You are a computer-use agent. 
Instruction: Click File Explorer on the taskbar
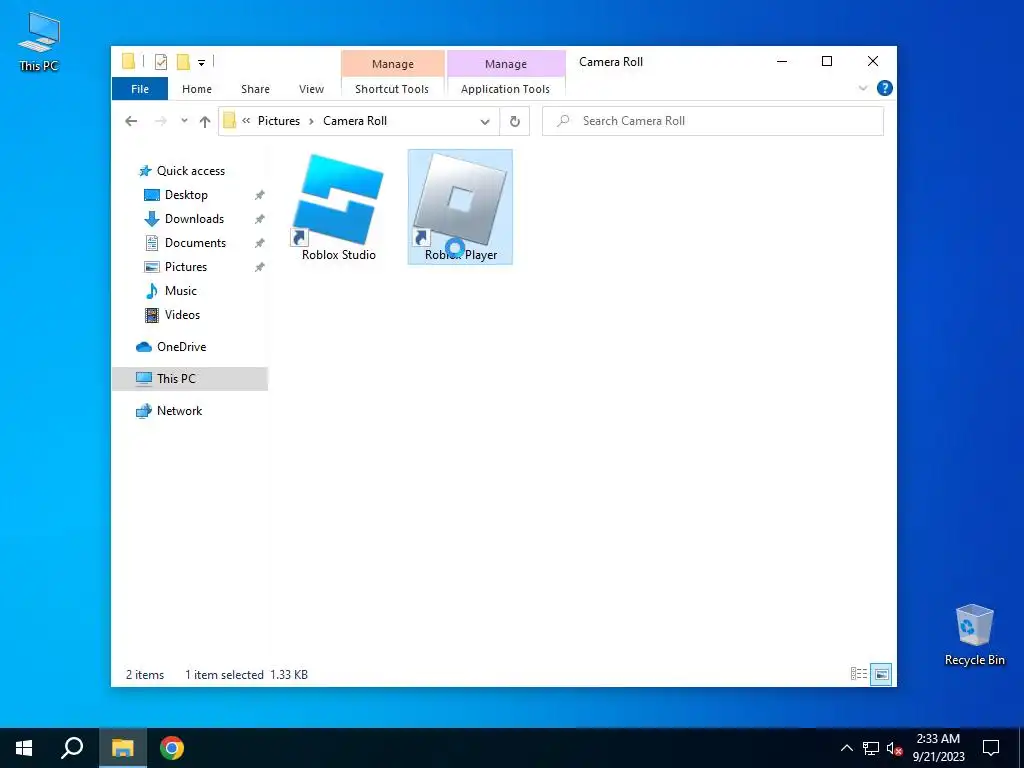point(122,748)
